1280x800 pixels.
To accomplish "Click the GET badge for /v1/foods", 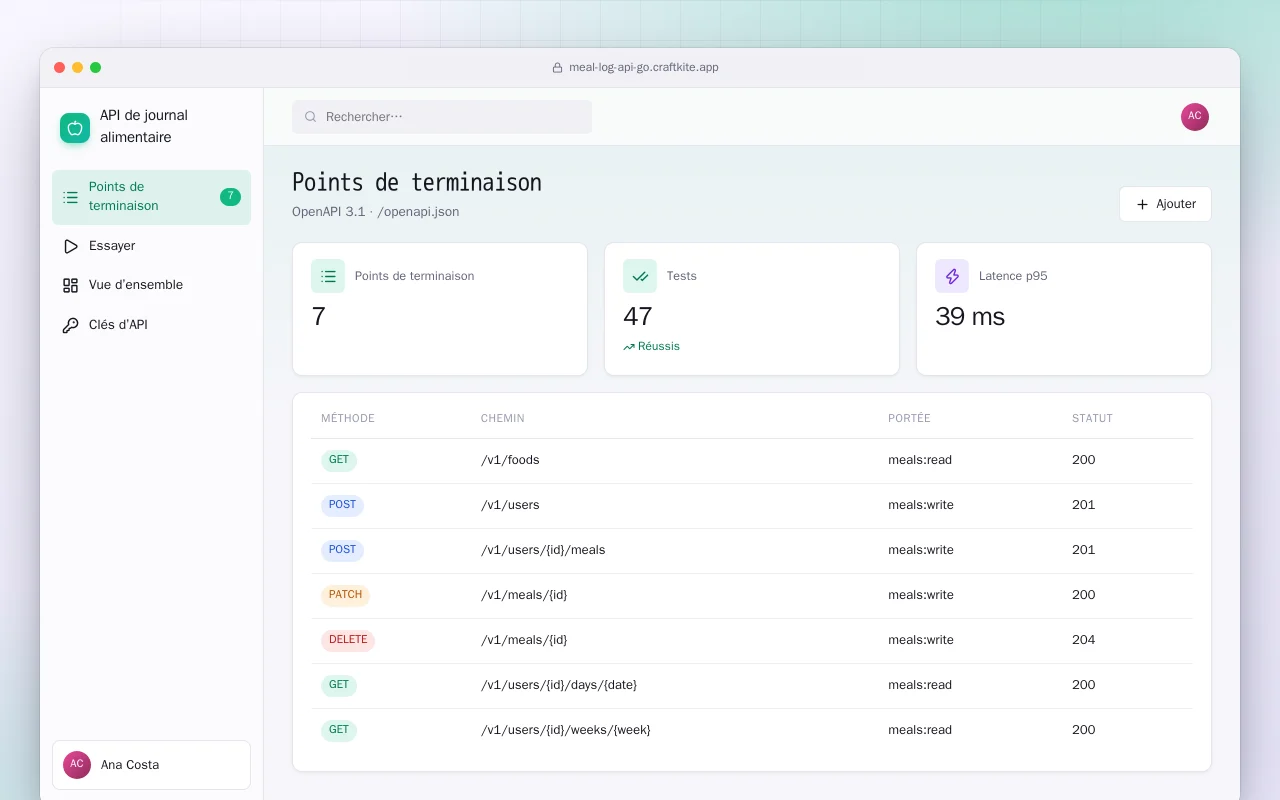I will point(339,461).
